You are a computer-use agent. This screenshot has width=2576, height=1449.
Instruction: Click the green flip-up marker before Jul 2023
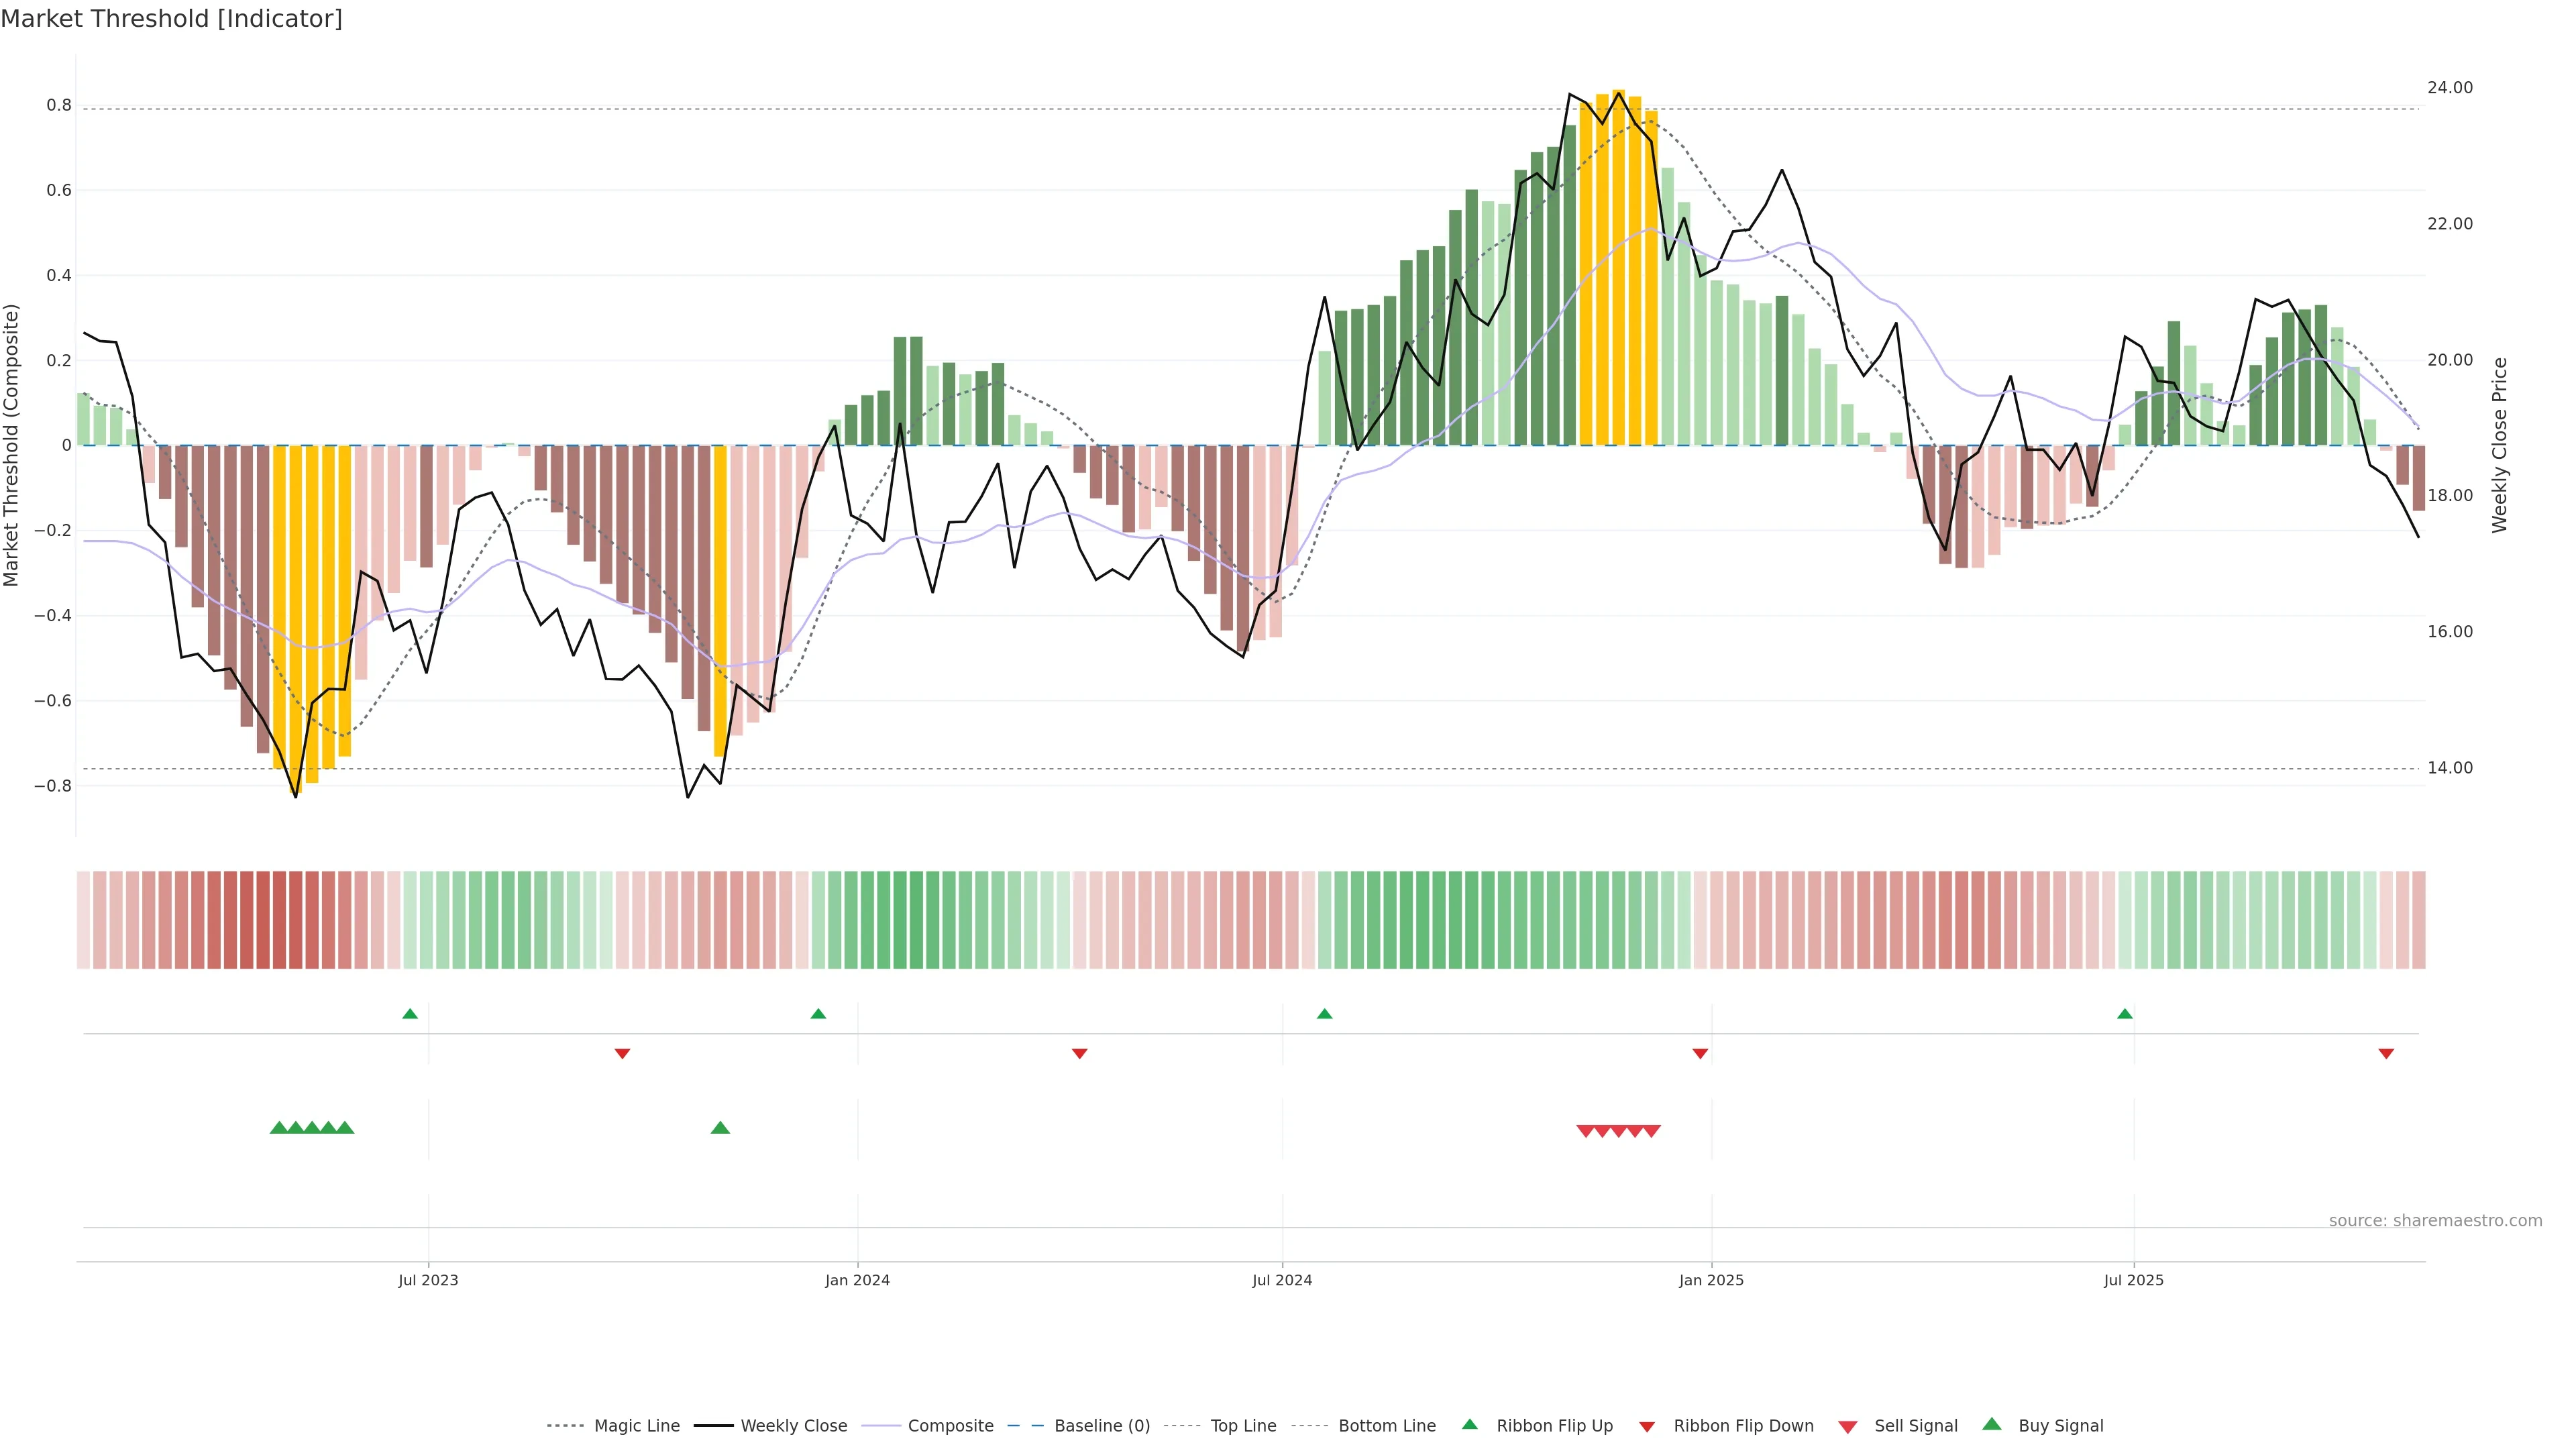(x=410, y=1014)
